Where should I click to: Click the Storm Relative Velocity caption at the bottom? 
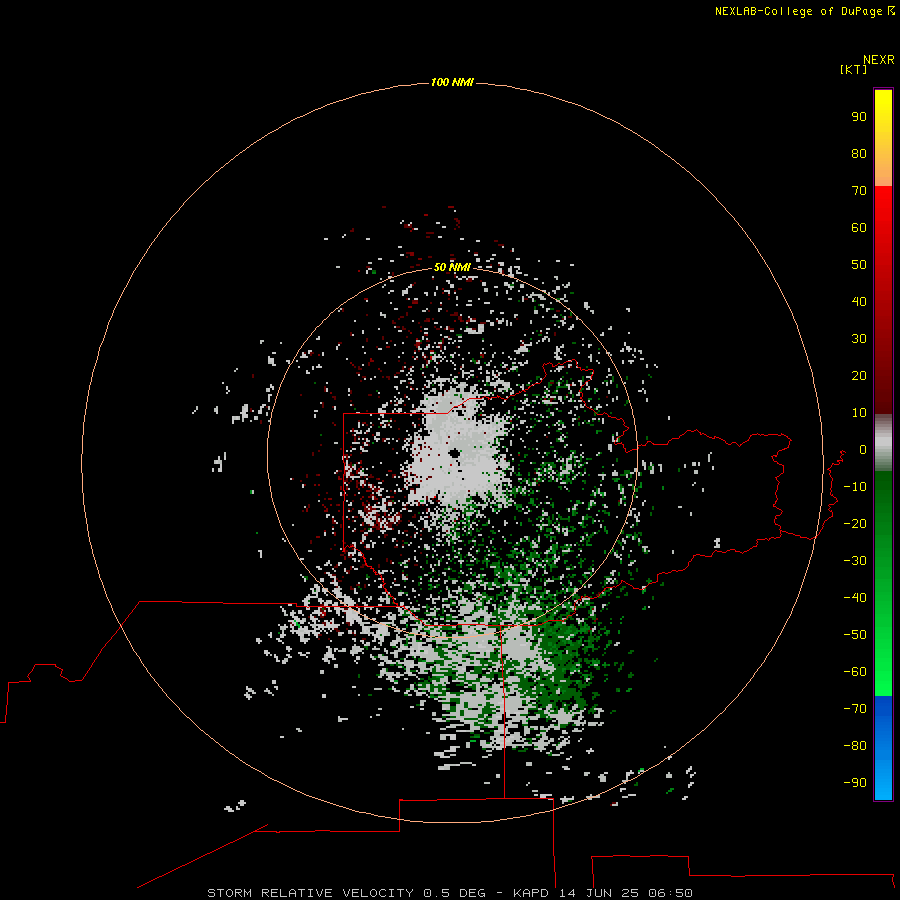click(450, 893)
